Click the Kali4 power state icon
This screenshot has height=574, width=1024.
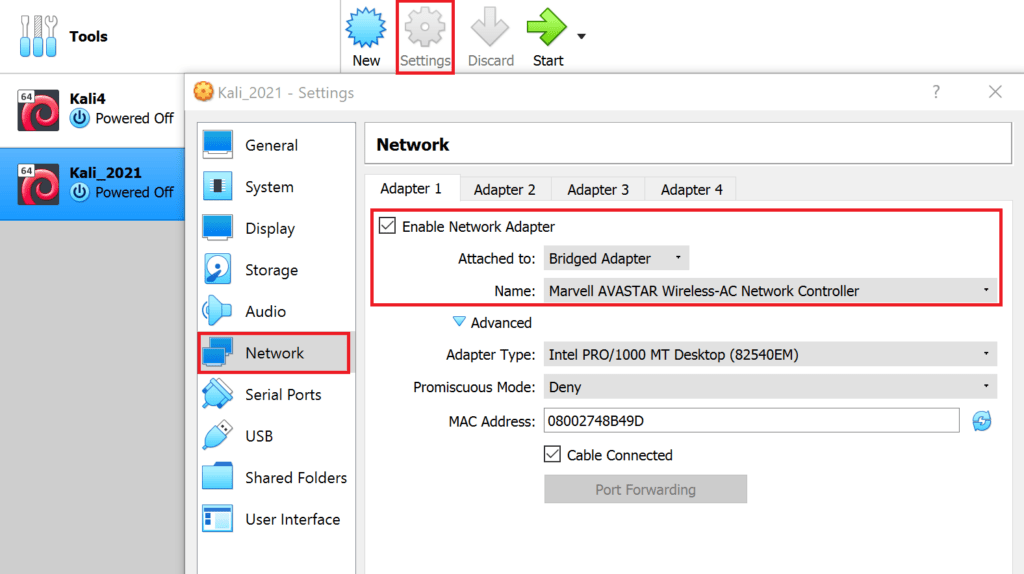(80, 118)
